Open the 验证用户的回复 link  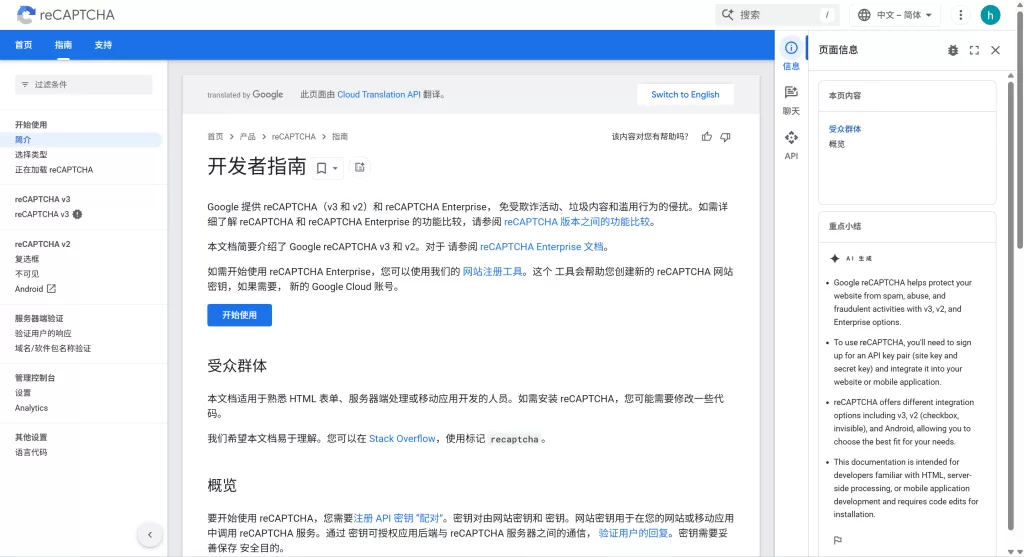[633, 533]
